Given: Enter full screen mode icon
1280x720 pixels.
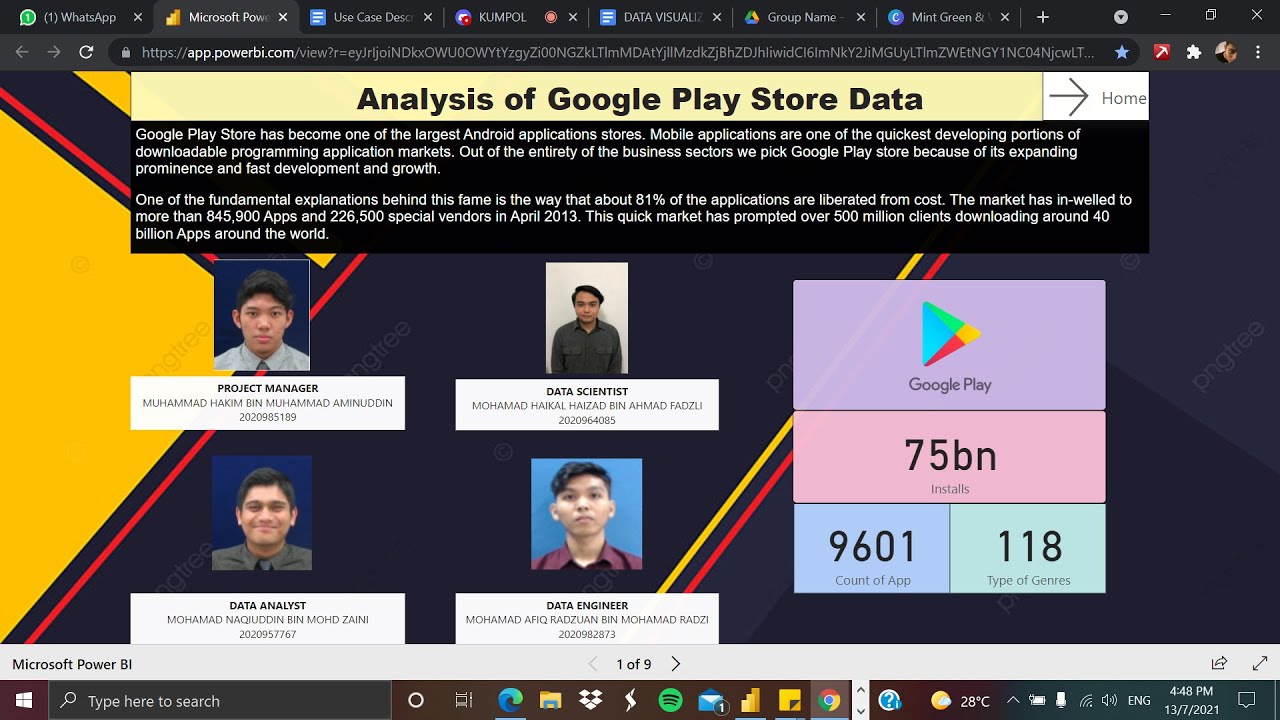Looking at the screenshot, I should [1260, 663].
